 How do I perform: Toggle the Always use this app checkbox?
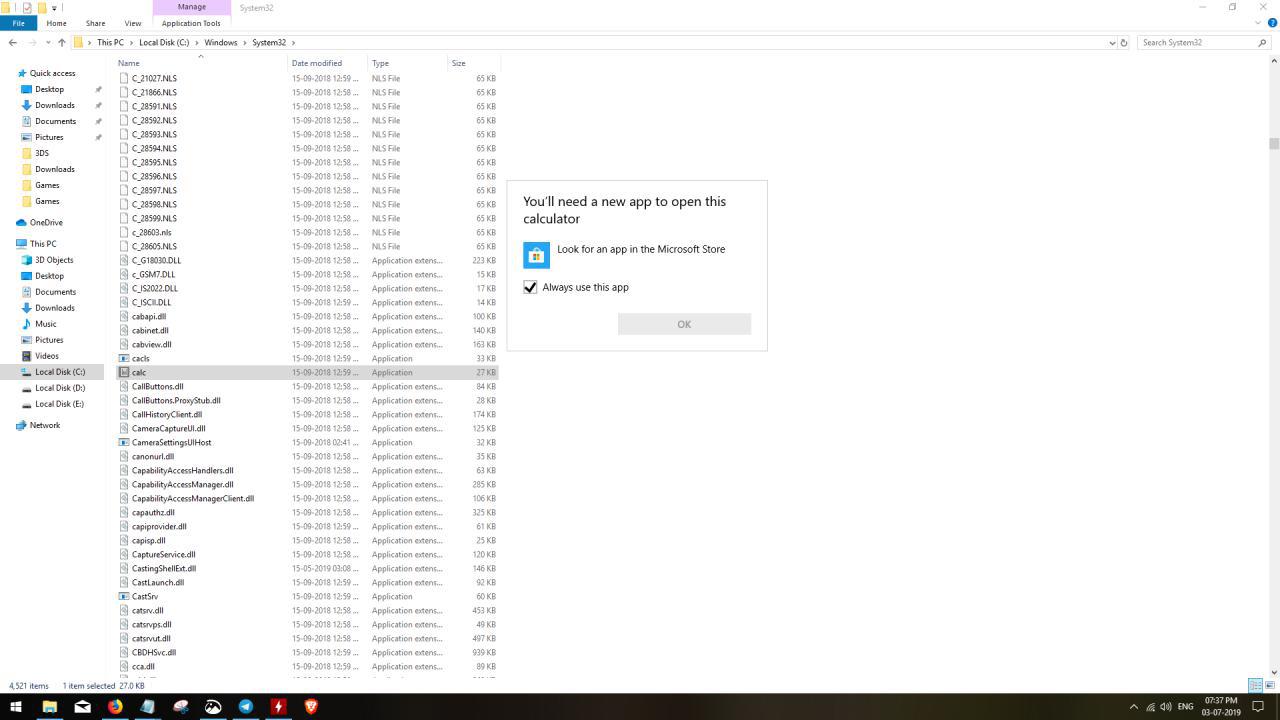[530, 287]
